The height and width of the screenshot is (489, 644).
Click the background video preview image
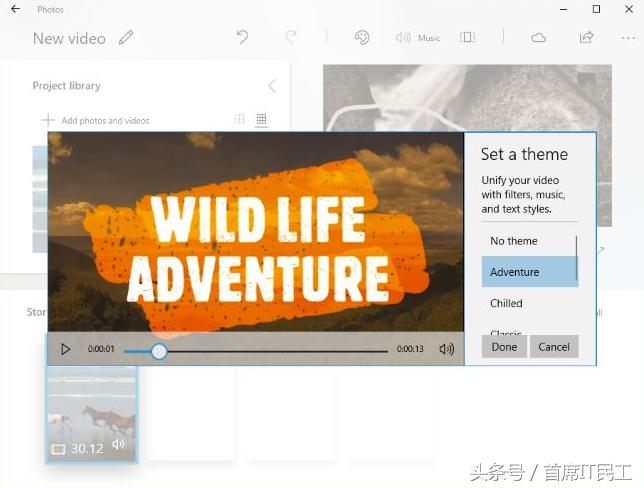click(x=467, y=98)
